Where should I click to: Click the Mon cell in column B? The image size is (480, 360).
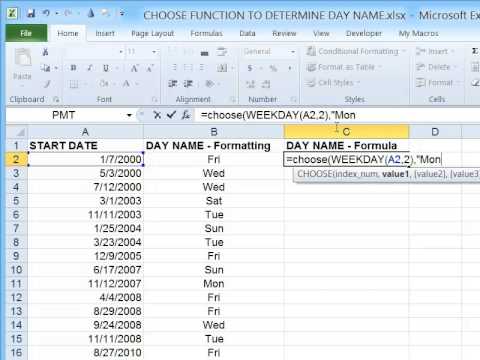pos(214,284)
